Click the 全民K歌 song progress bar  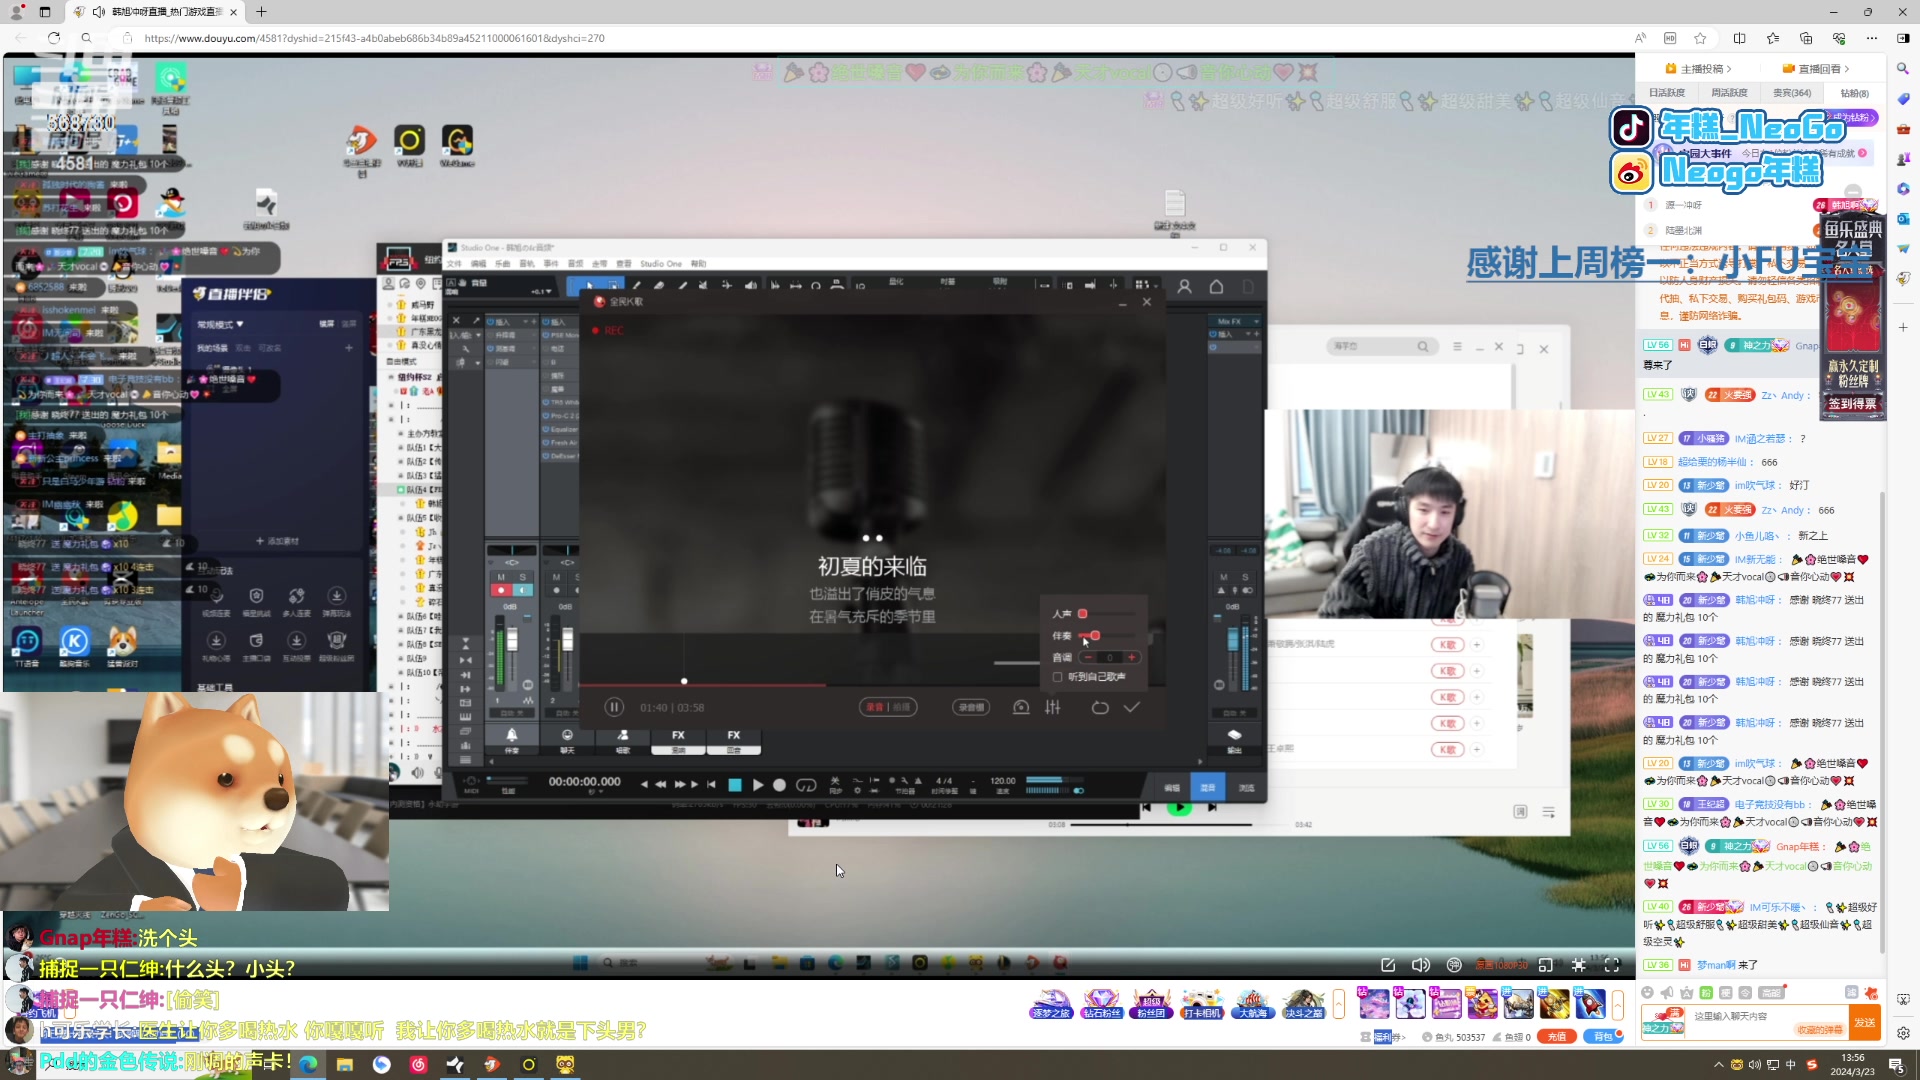coord(871,685)
